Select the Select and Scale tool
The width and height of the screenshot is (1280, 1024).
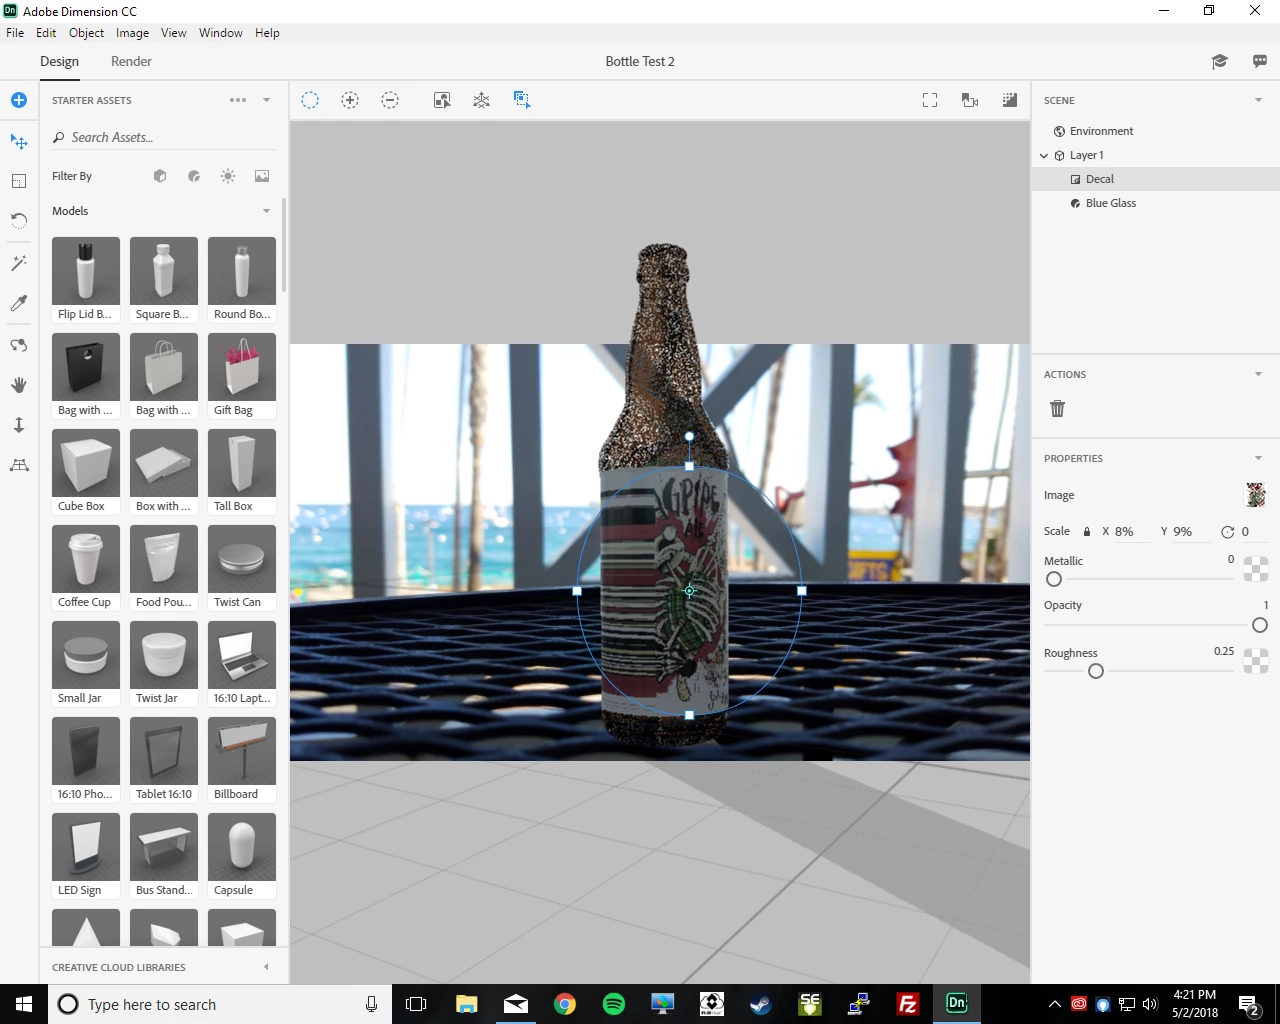tap(18, 181)
